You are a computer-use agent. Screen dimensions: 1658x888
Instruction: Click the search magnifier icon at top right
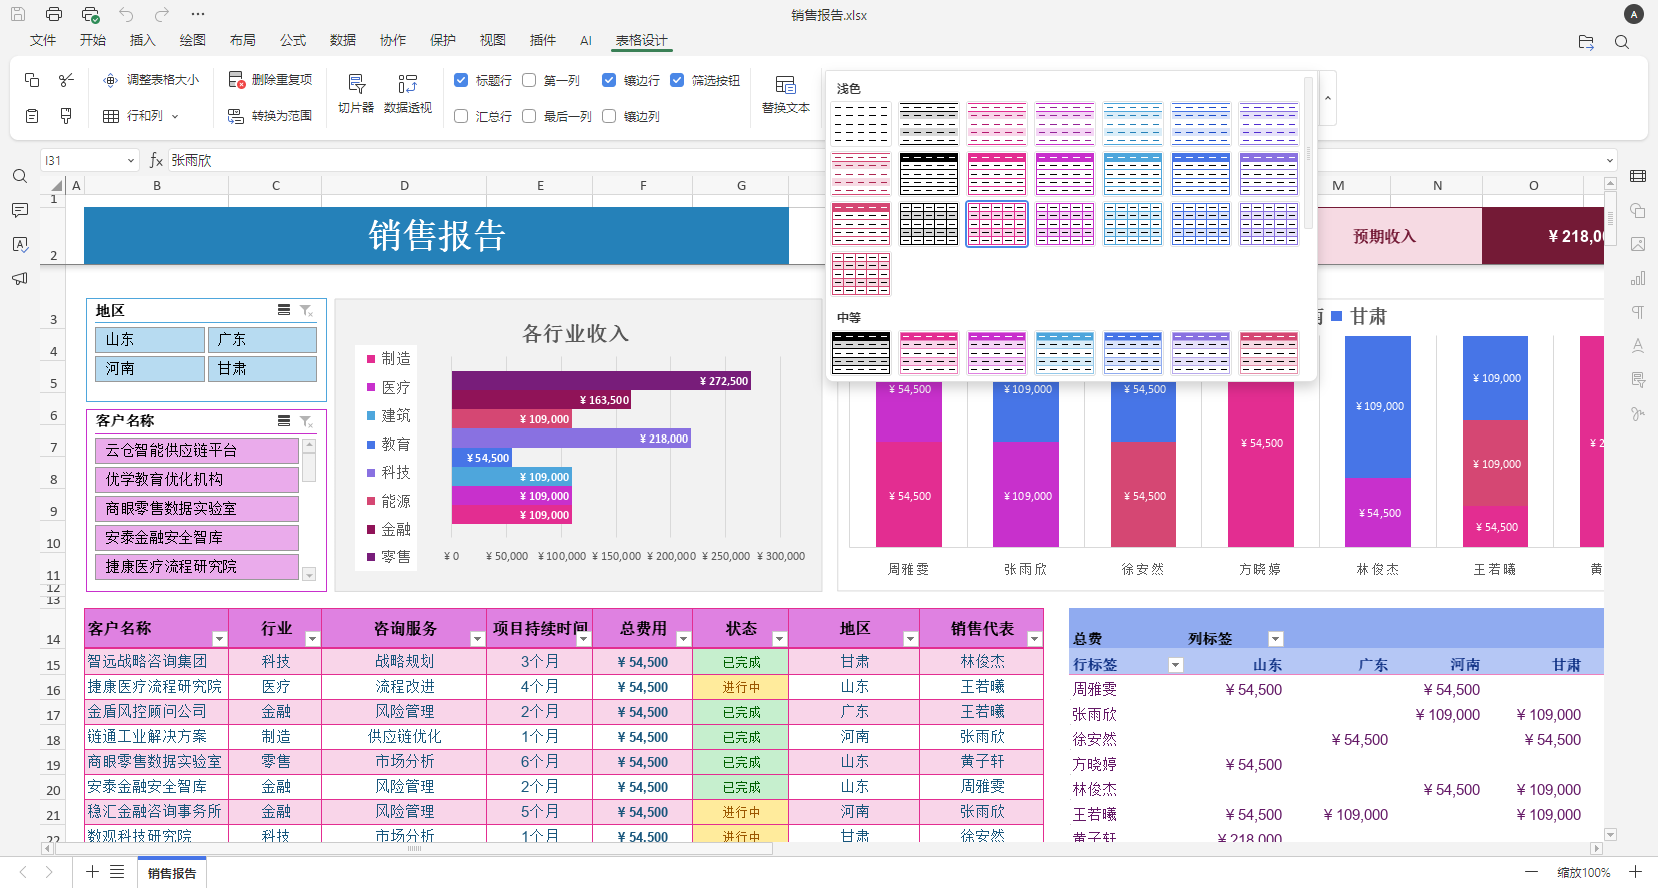click(x=1622, y=42)
